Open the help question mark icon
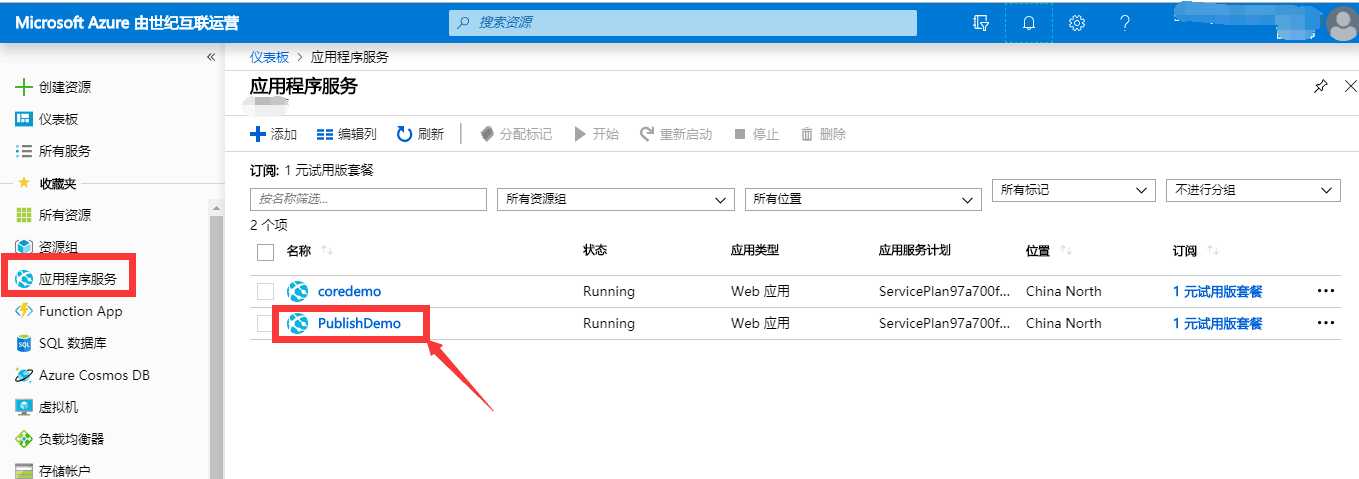Viewport: 1359px width, 479px height. [1125, 23]
